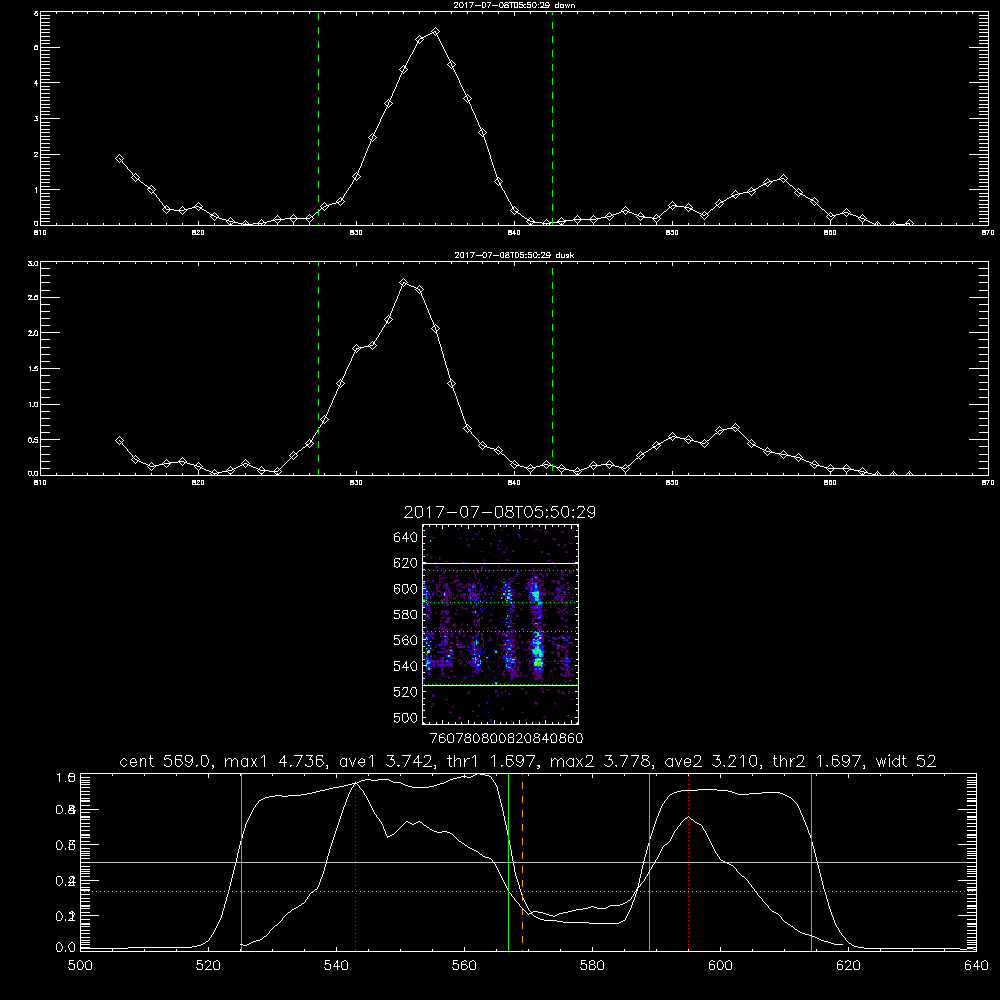Click the '600' x-axis label of bottom plot
Screen dimensions: 1000x1000
tap(720, 966)
